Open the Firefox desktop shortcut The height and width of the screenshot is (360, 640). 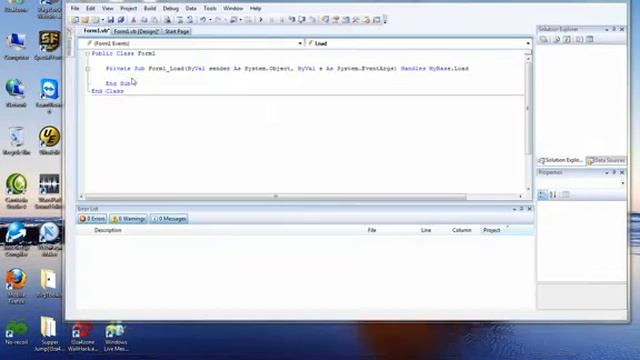coord(16,286)
